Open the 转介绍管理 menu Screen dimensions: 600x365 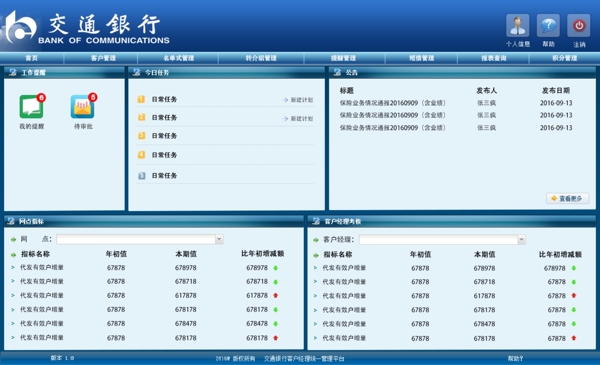click(261, 58)
